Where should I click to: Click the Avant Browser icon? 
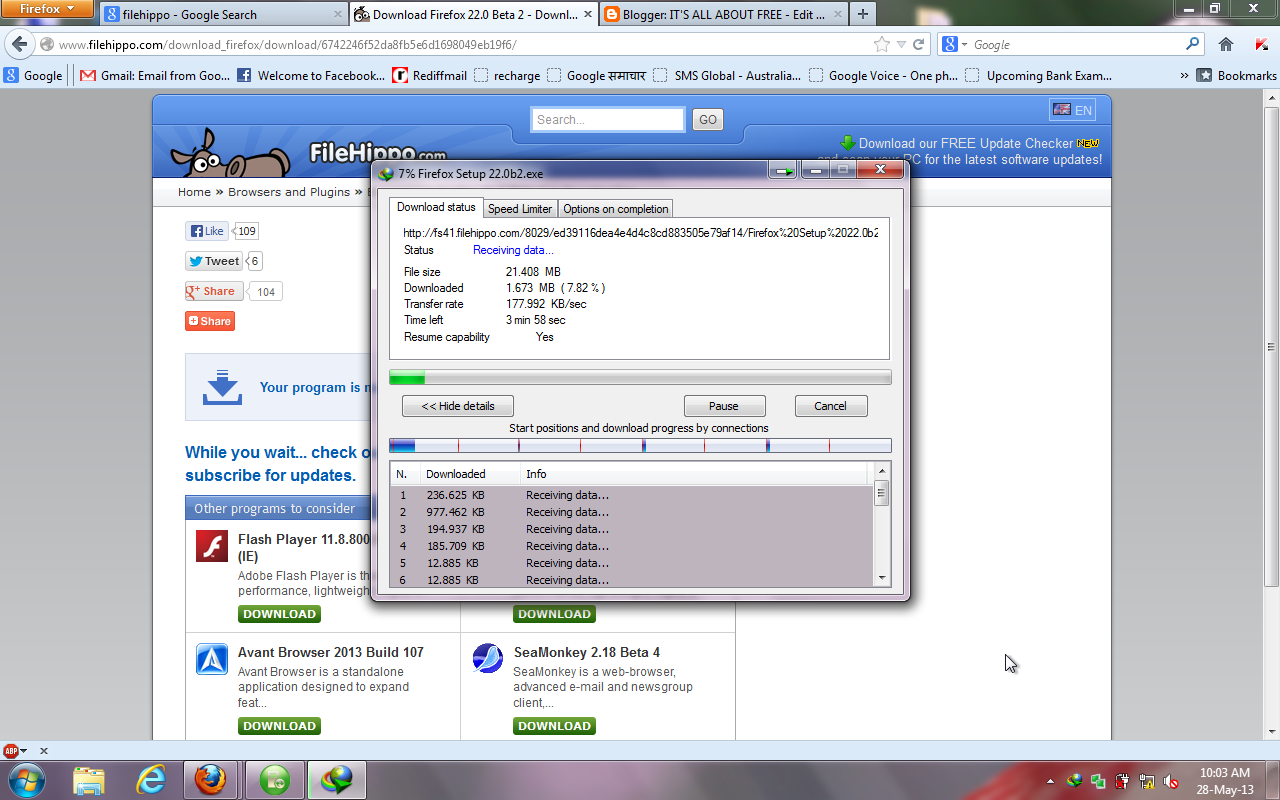pos(212,659)
